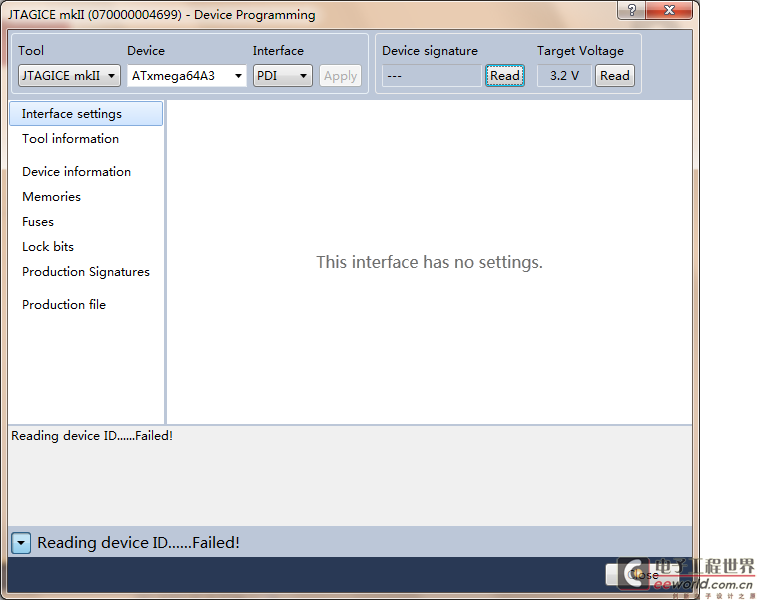Close the Device Programming window
The height and width of the screenshot is (614, 768).
pos(669,10)
